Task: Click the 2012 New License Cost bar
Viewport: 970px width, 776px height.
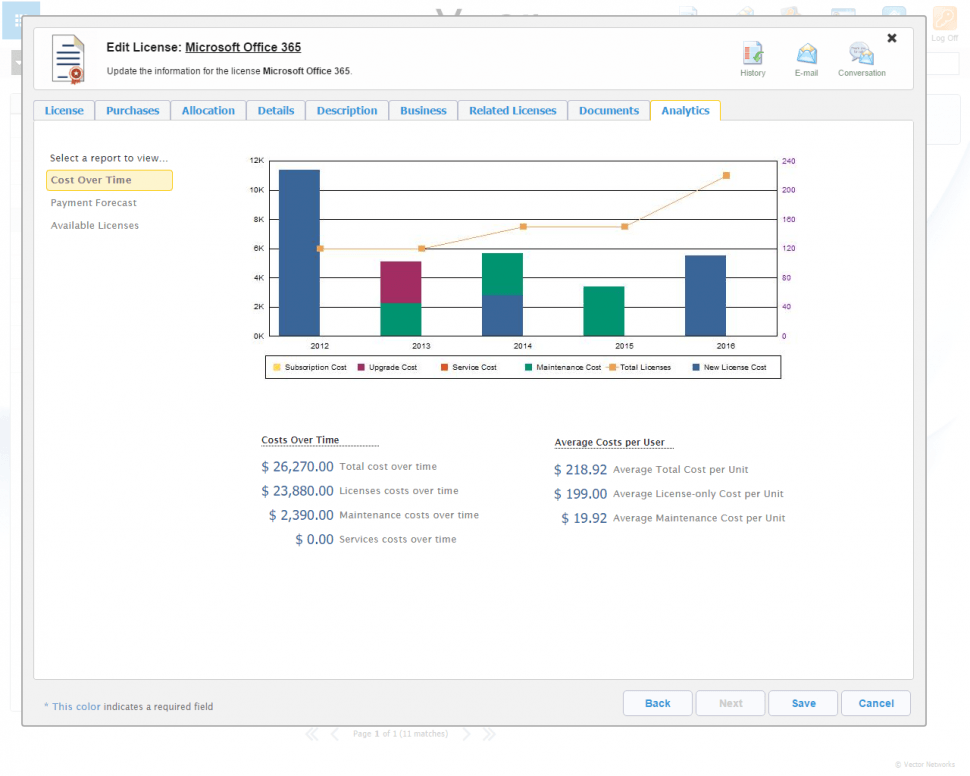Action: (x=299, y=252)
